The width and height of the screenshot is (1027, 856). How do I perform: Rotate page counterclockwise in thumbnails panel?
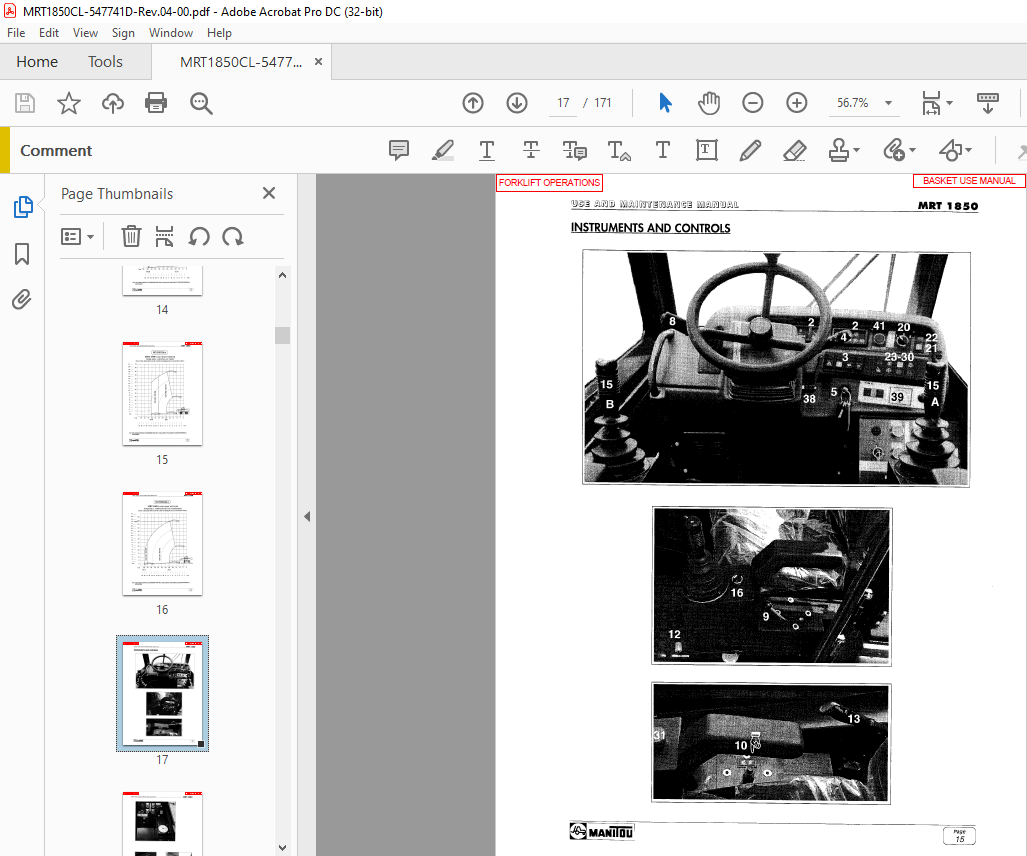tap(199, 236)
